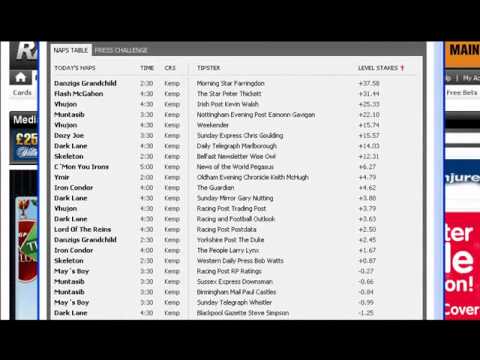Viewport: 480px width, 360px height.
Task: Open Skeleton tipped by Belfast Newsletter
Action: [69, 156]
